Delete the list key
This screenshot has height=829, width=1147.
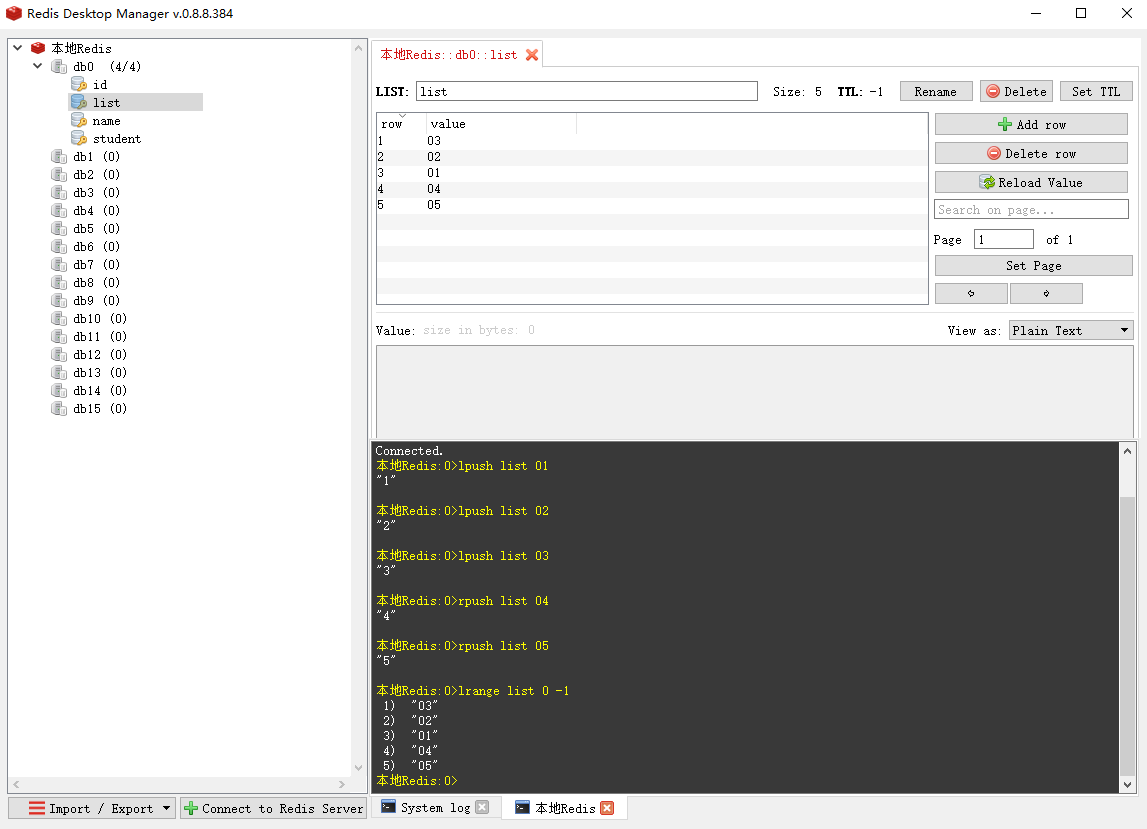coord(1016,91)
